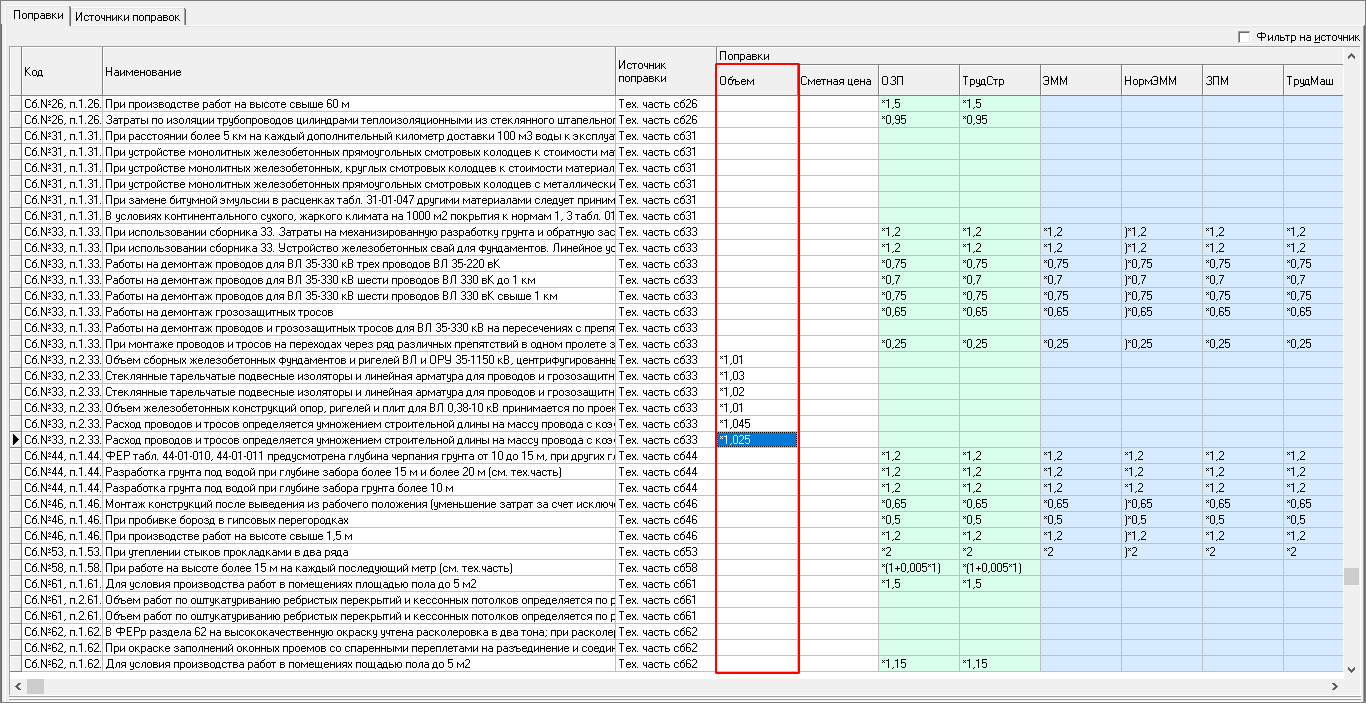Screen dimensions: 1366x703
Task: Click the *(1+0,005*1) cell under ОЗП
Action: [x=918, y=568]
